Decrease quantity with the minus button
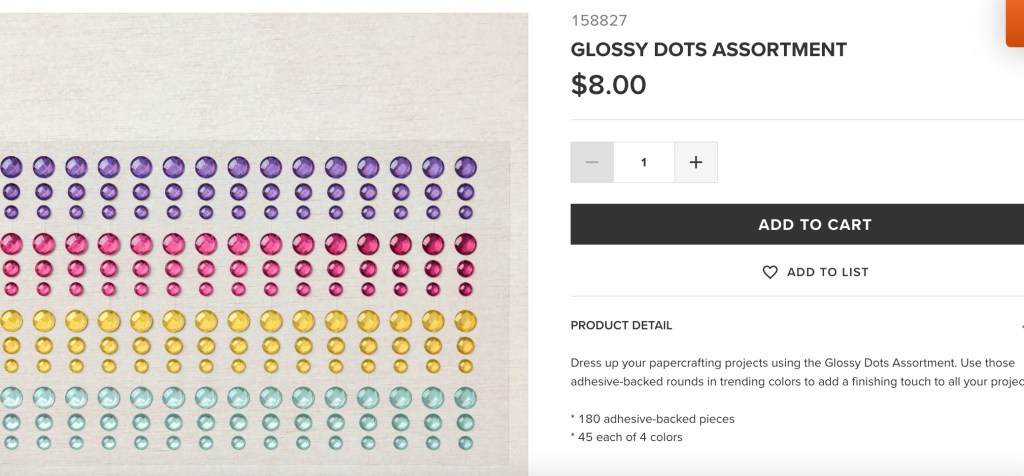This screenshot has width=1024, height=476. pyautogui.click(x=592, y=162)
